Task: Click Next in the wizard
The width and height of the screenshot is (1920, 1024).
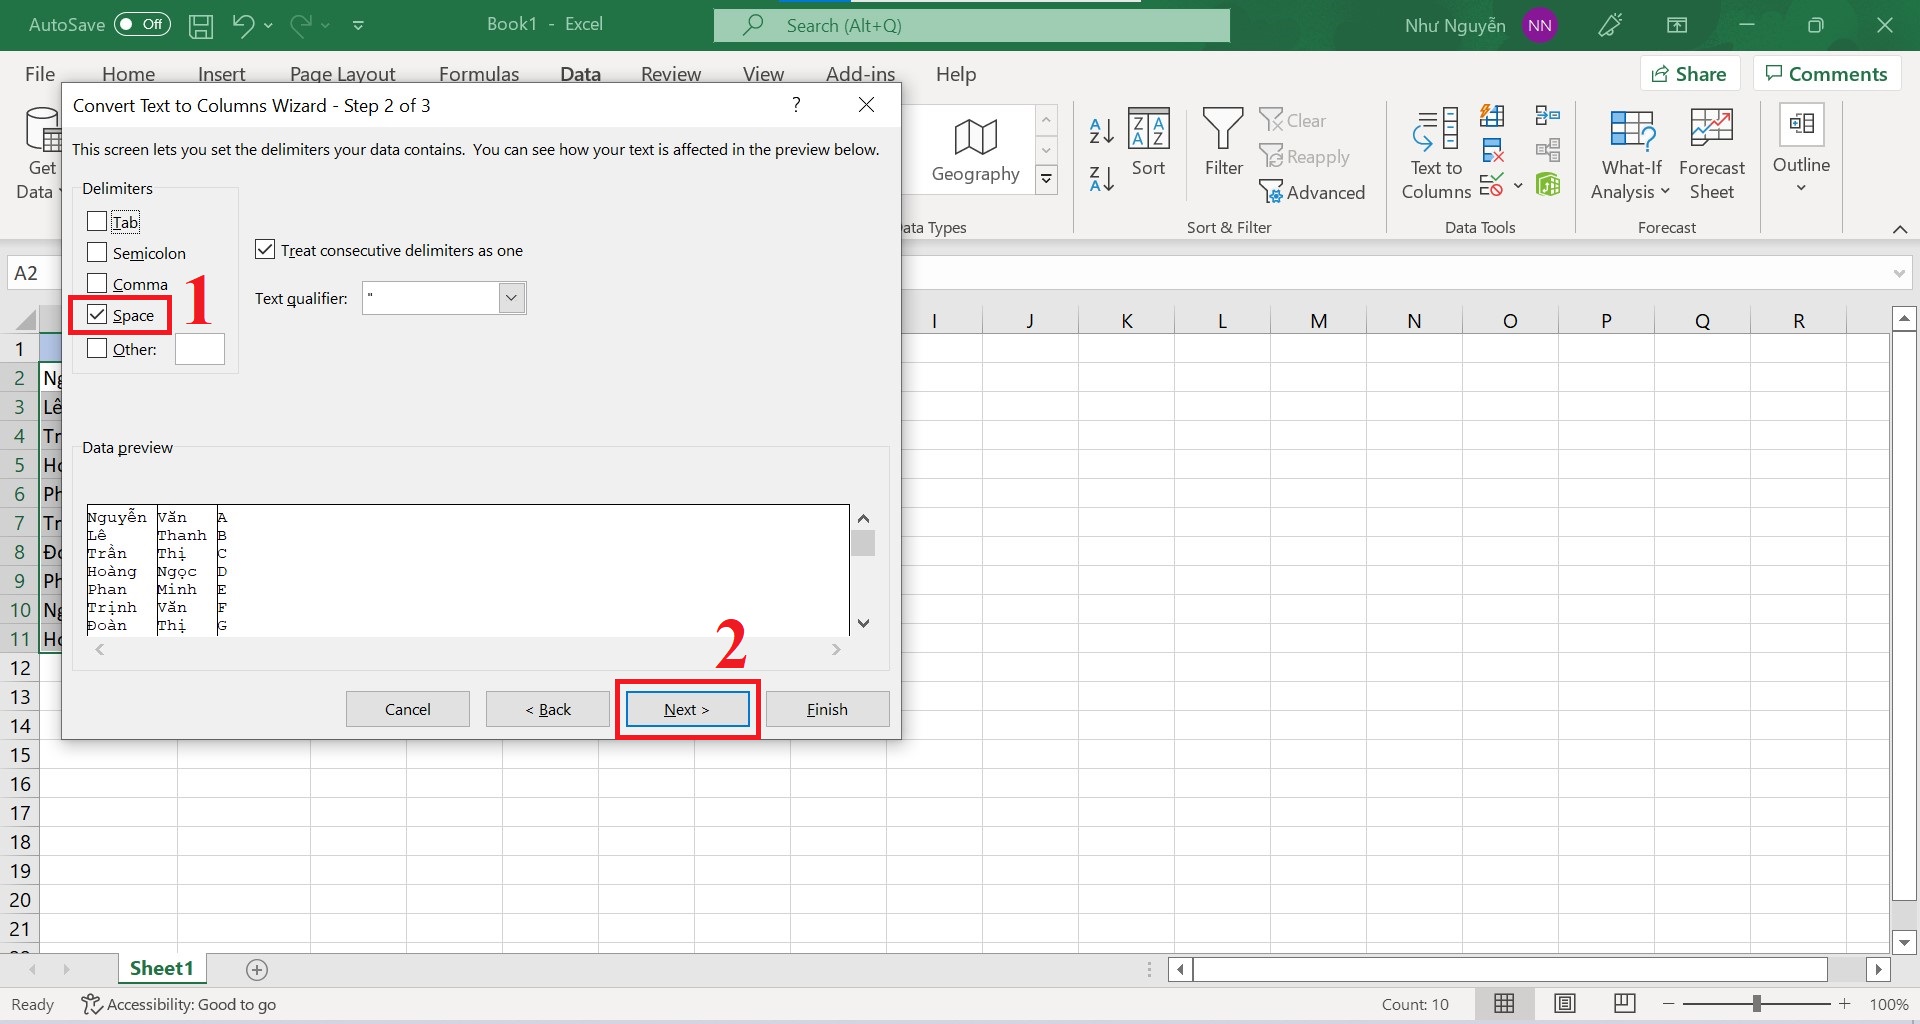Action: pyautogui.click(x=688, y=709)
